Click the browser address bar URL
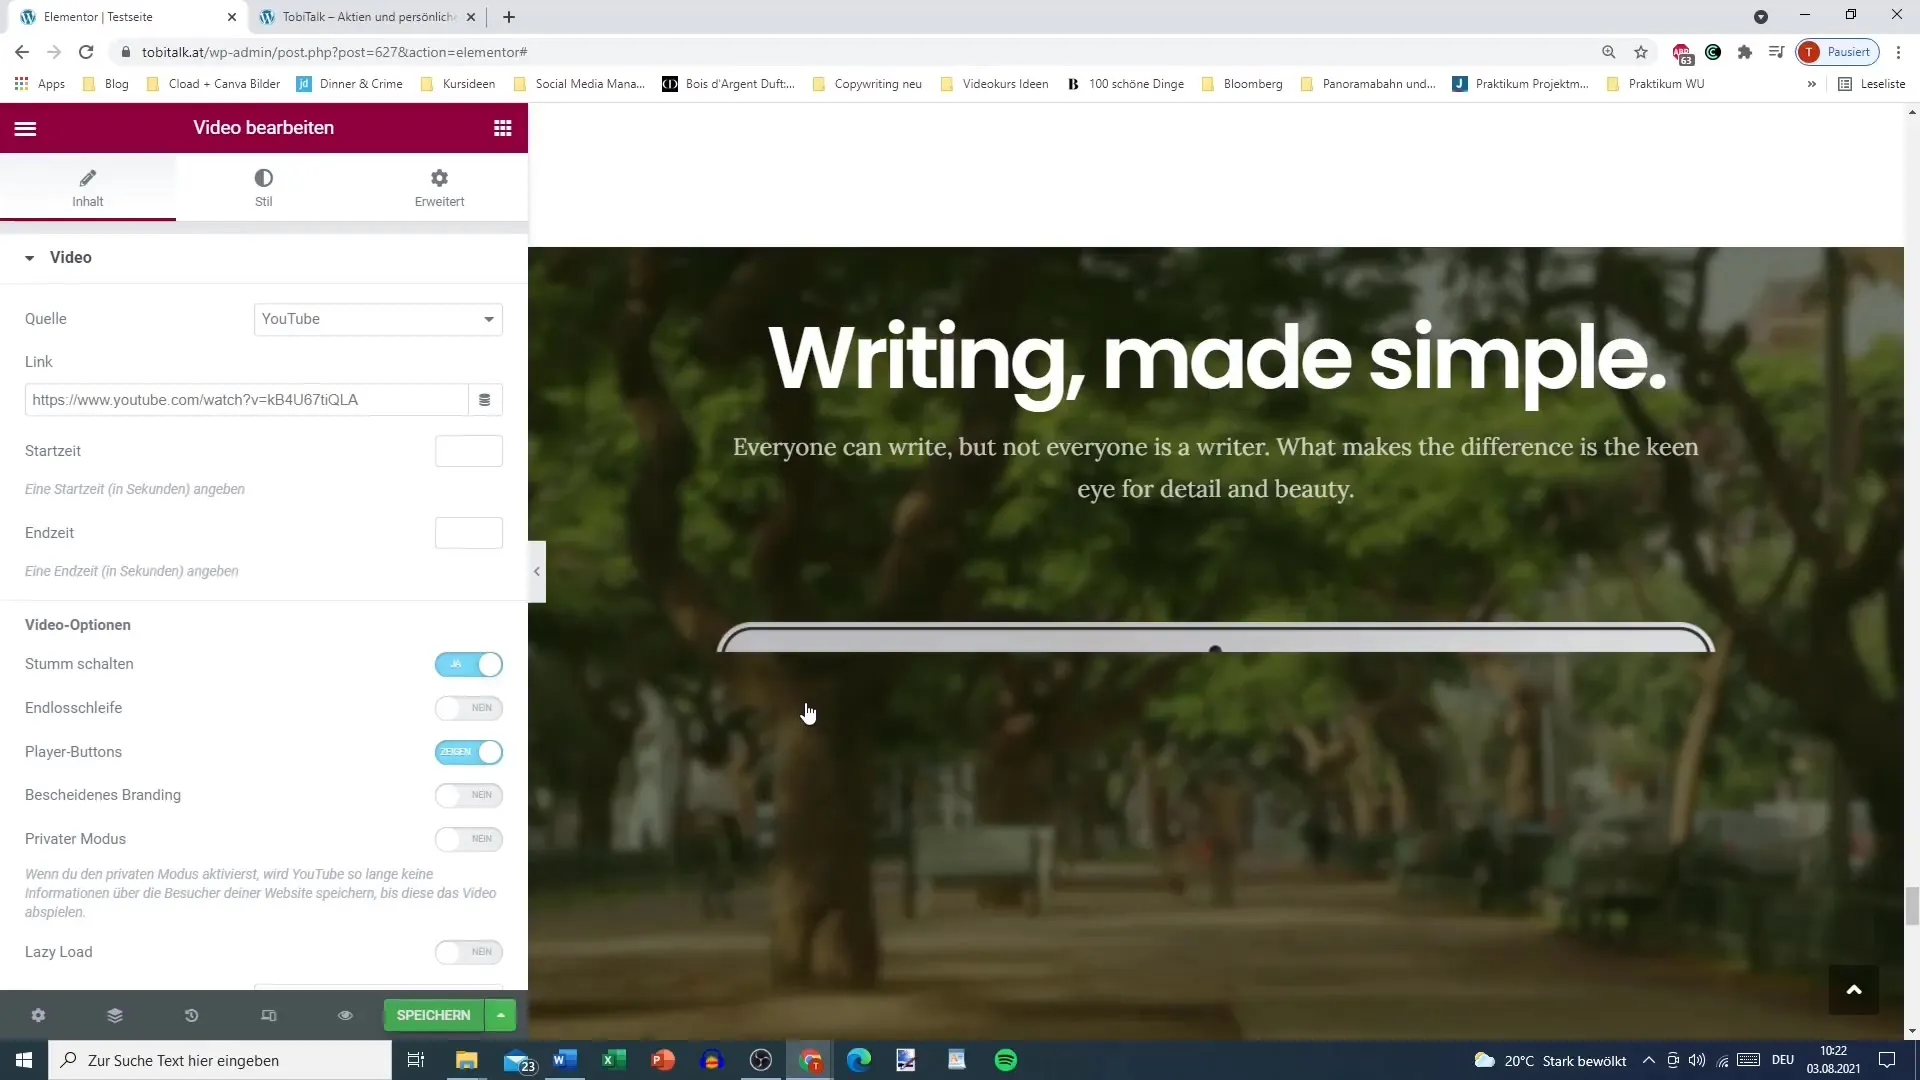This screenshot has width=1920, height=1080. point(335,52)
